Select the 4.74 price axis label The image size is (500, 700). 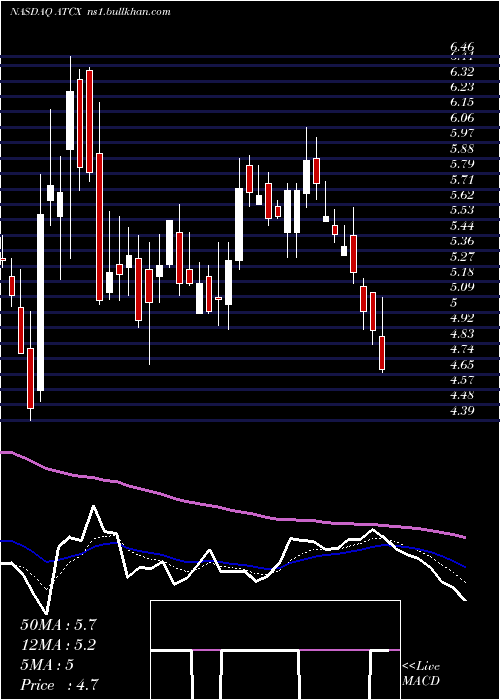[462, 349]
